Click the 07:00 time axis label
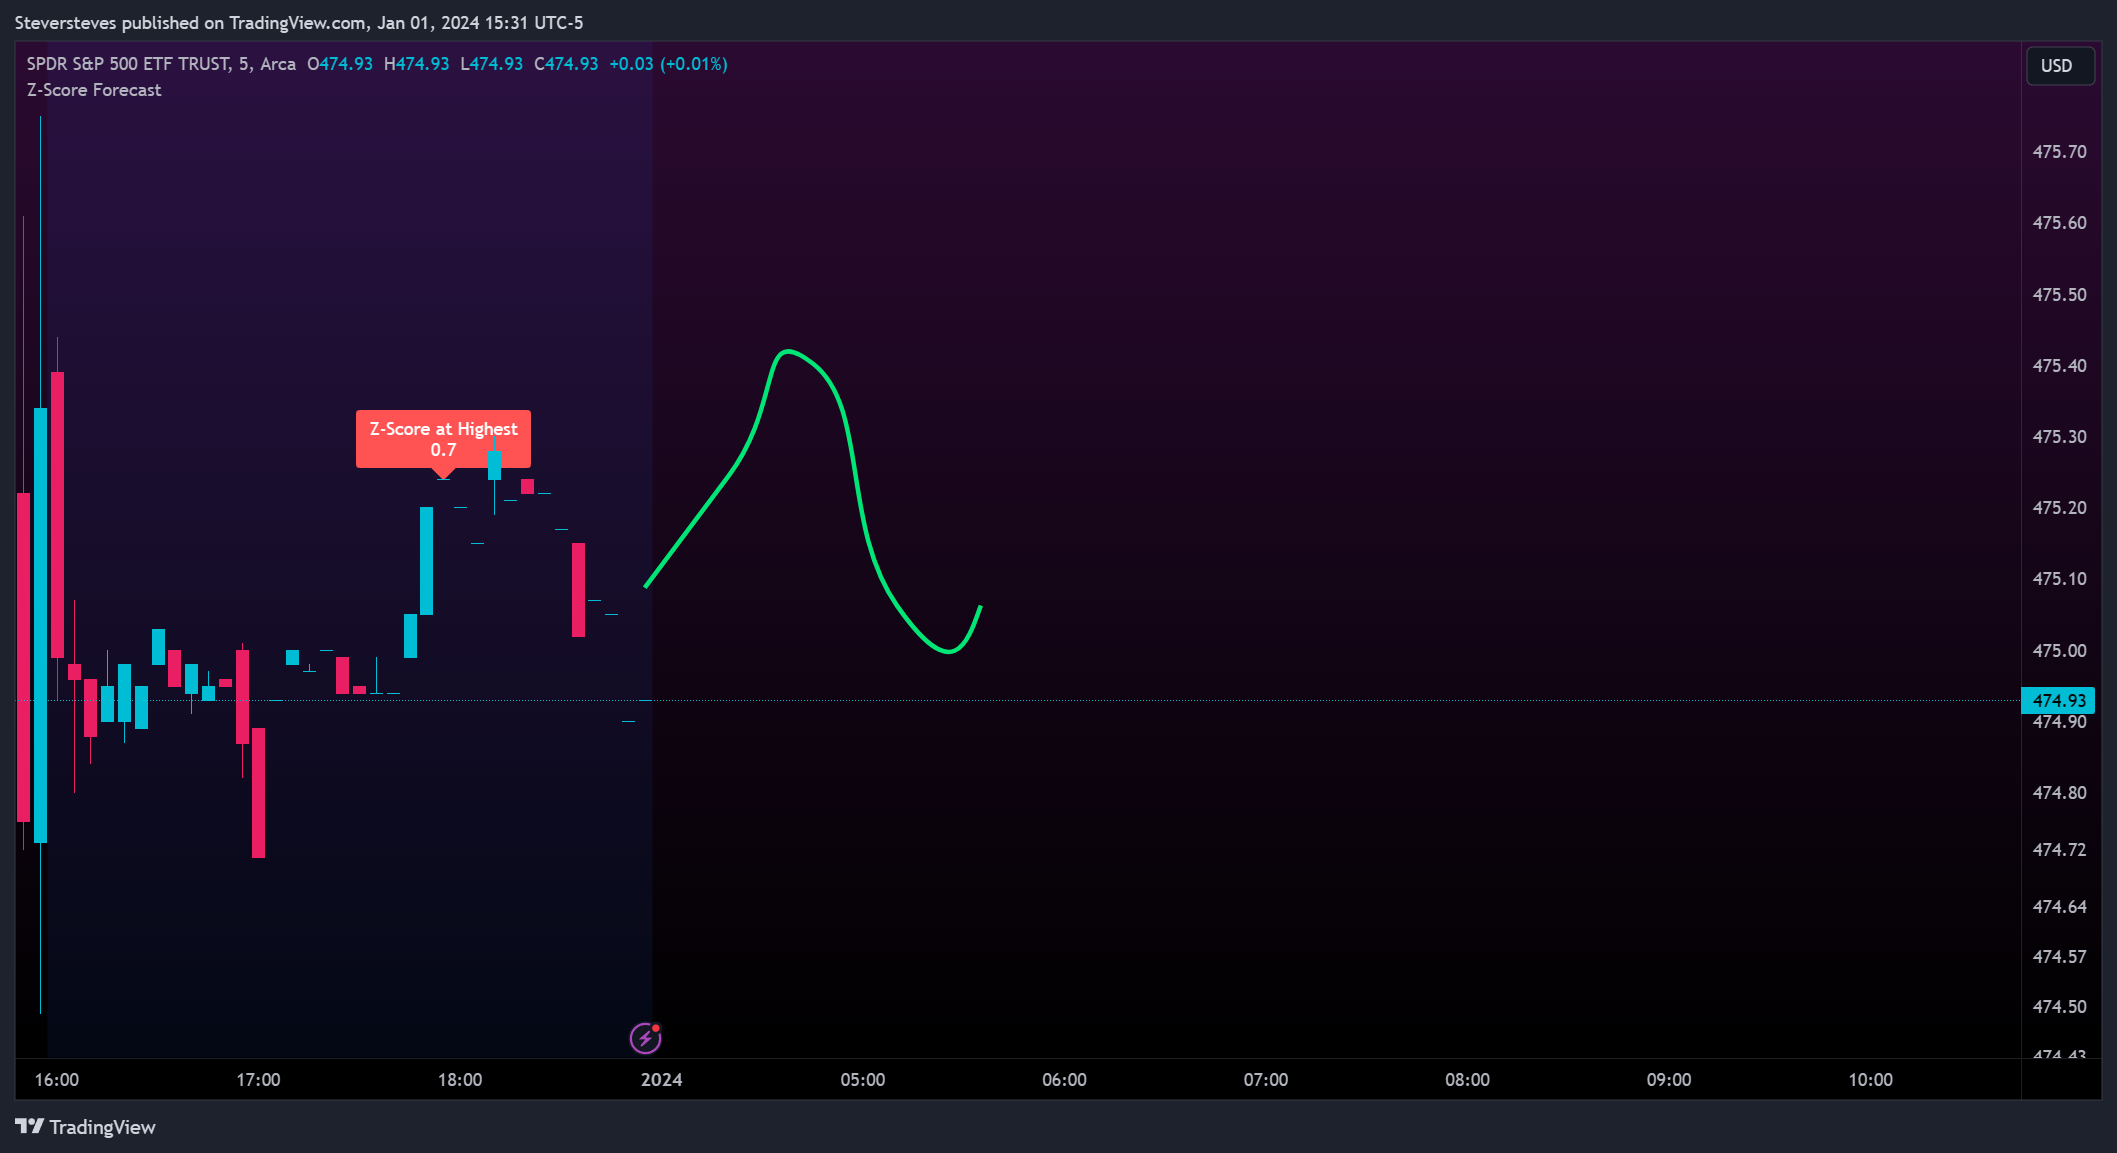This screenshot has width=2117, height=1153. point(1266,1080)
